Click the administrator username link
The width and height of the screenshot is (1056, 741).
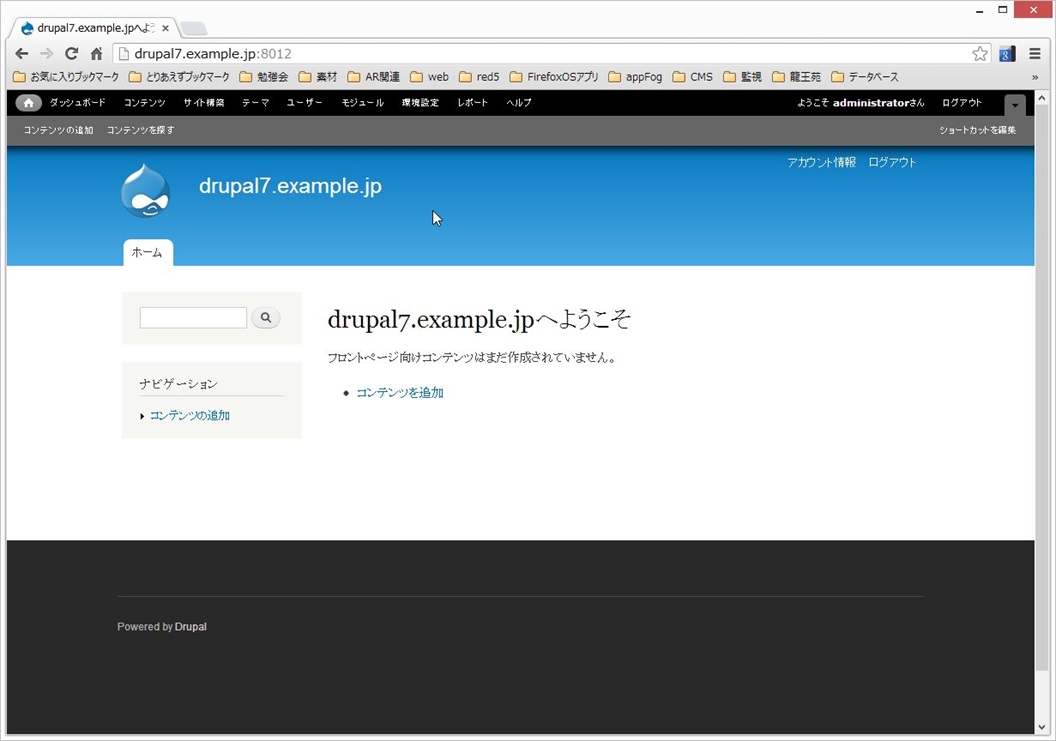871,102
